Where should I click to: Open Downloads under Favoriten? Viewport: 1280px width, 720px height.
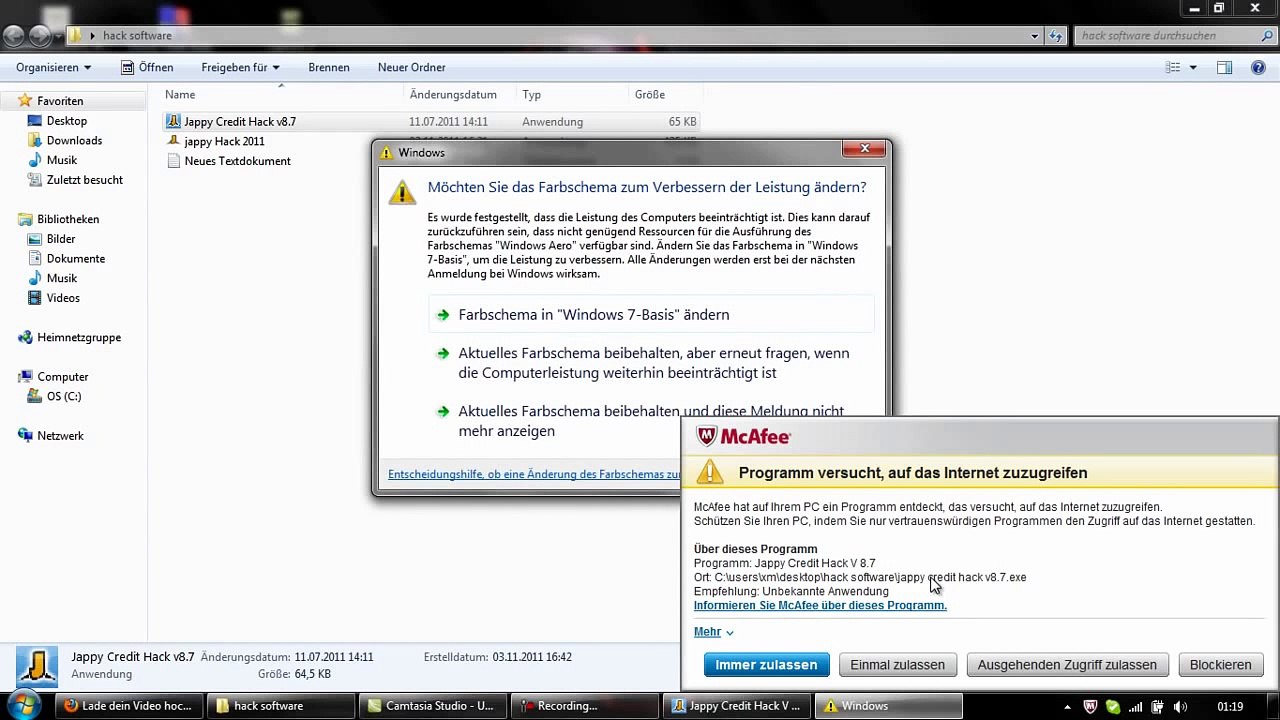pyautogui.click(x=74, y=141)
